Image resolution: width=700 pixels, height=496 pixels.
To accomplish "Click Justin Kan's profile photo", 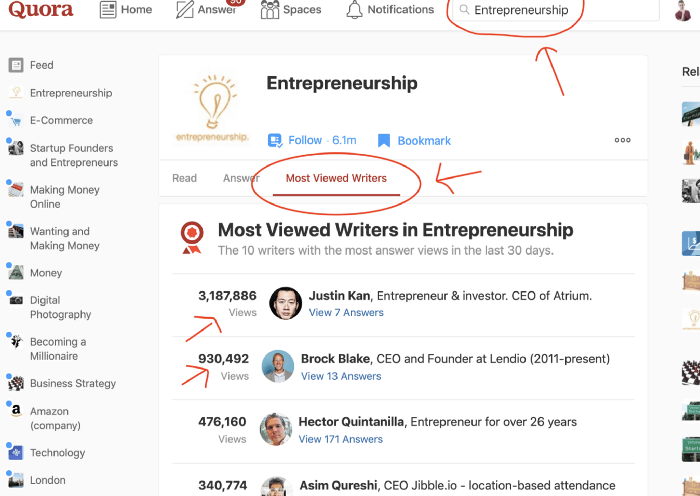I will 285,303.
